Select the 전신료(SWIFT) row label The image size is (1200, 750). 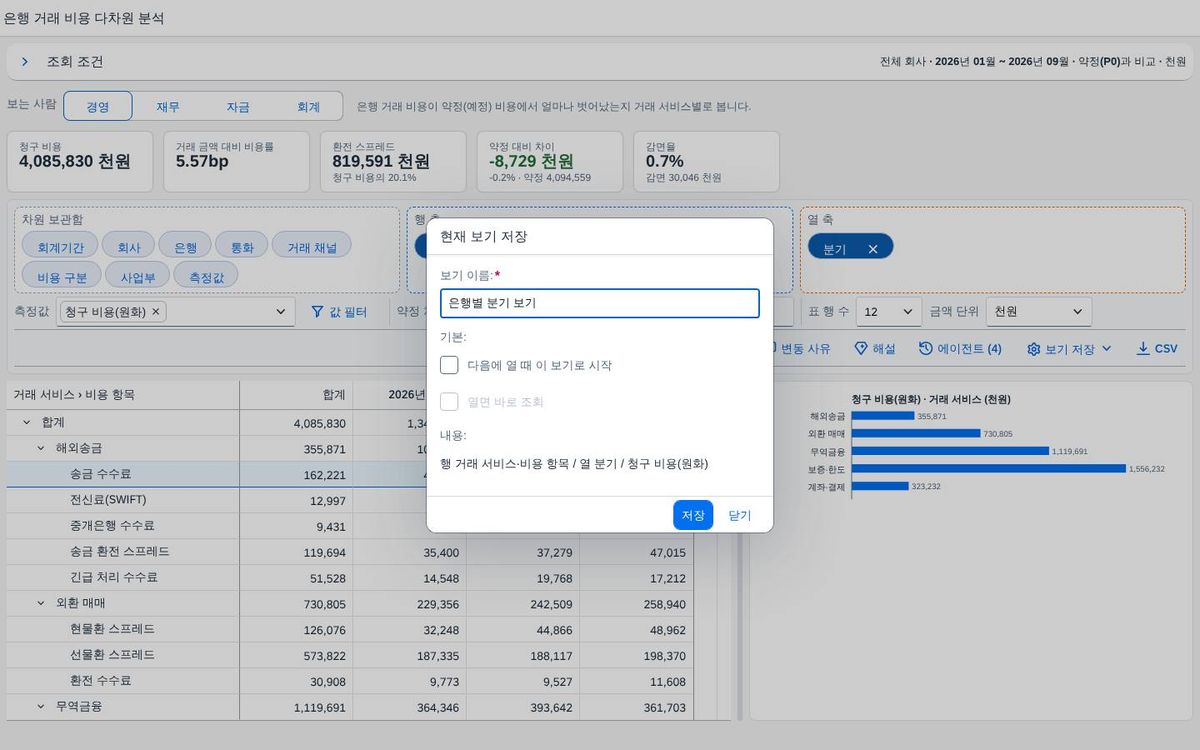109,500
